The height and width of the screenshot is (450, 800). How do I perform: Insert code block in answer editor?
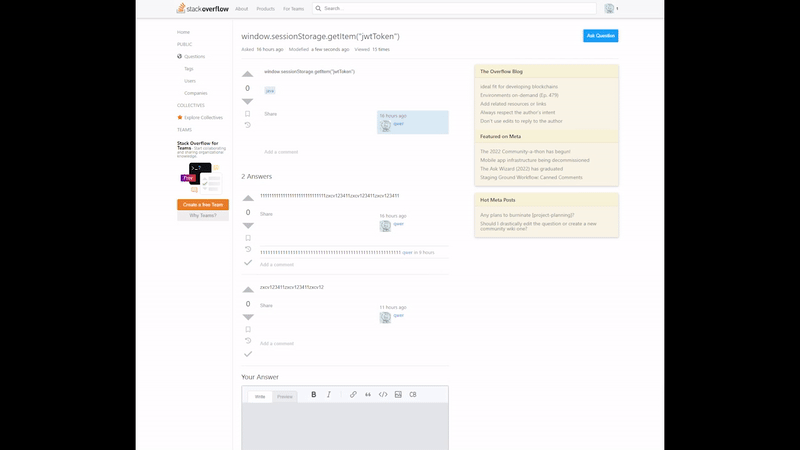pos(413,394)
